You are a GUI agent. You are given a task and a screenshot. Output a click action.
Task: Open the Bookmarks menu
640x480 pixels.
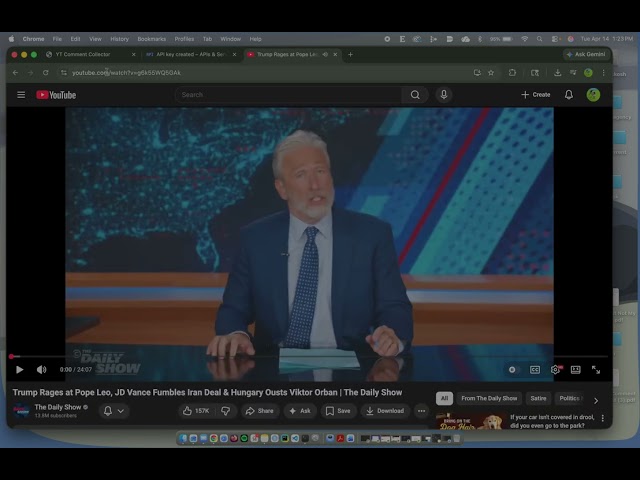click(151, 39)
